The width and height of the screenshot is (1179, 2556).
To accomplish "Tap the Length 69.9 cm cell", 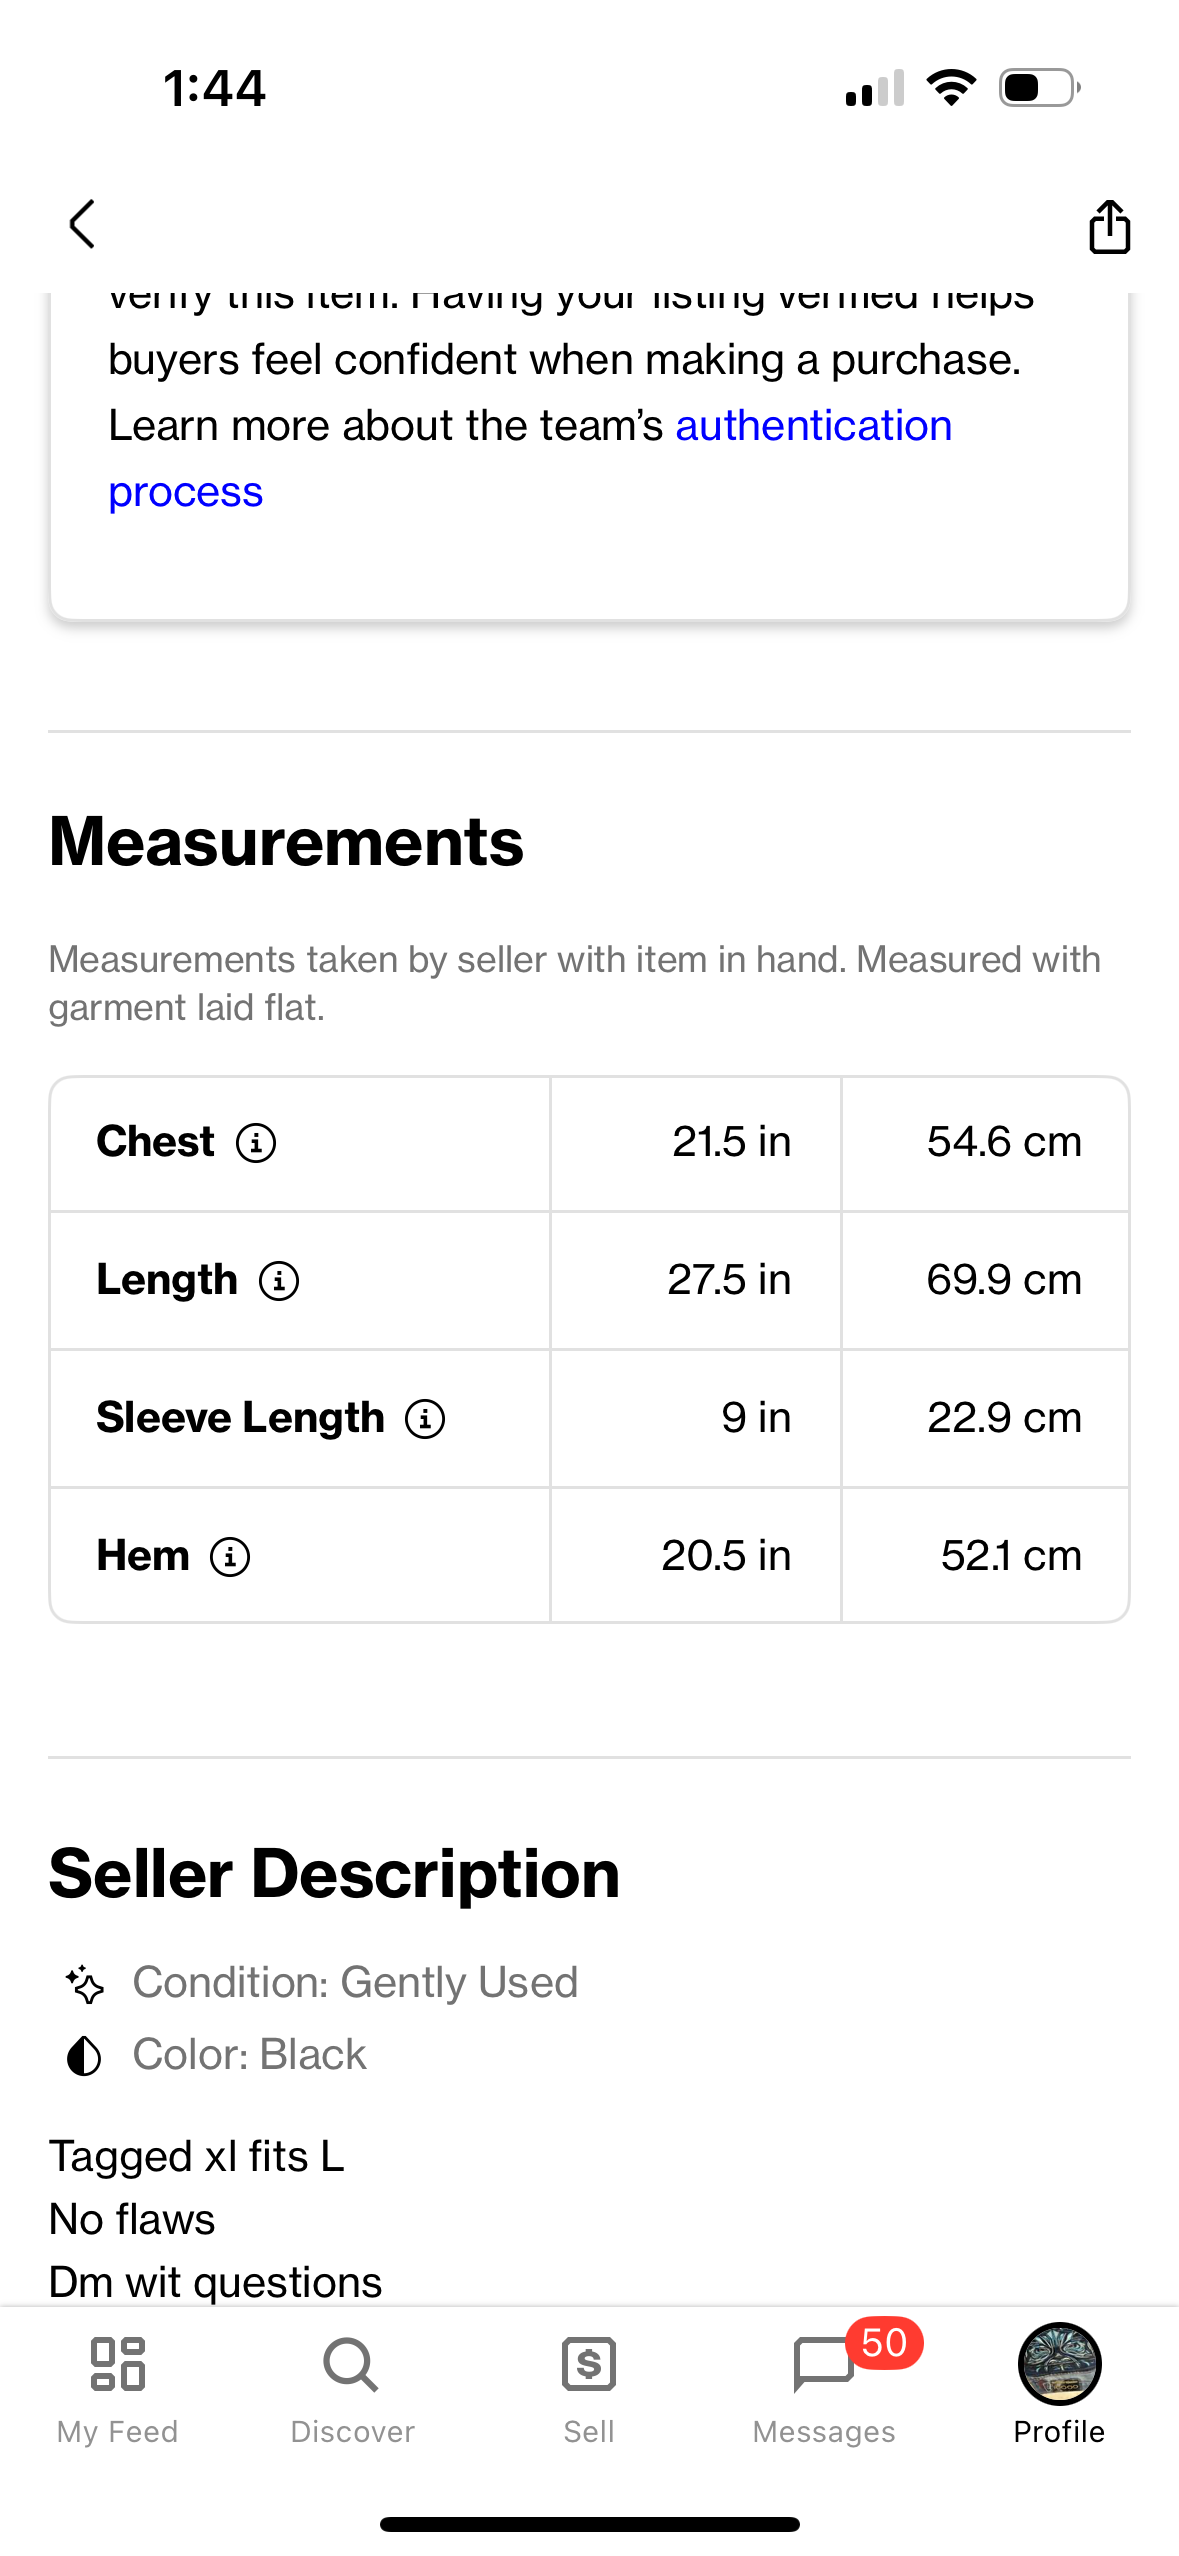I will pyautogui.click(x=985, y=1280).
